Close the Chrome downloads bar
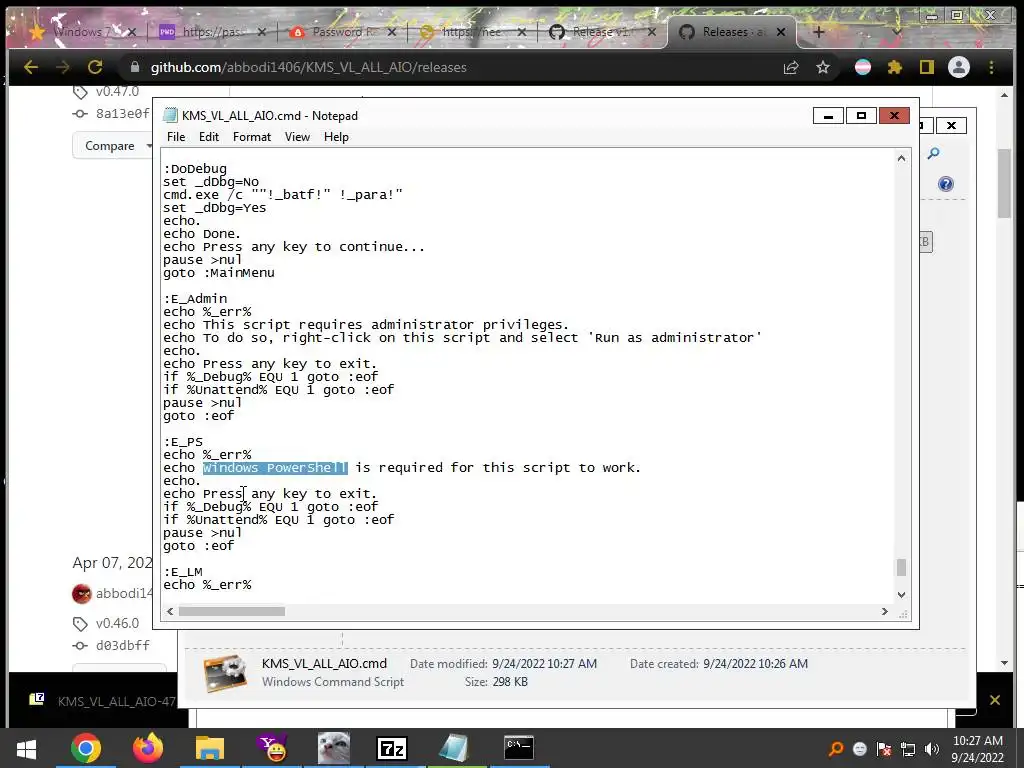This screenshot has width=1024, height=768. (x=995, y=700)
